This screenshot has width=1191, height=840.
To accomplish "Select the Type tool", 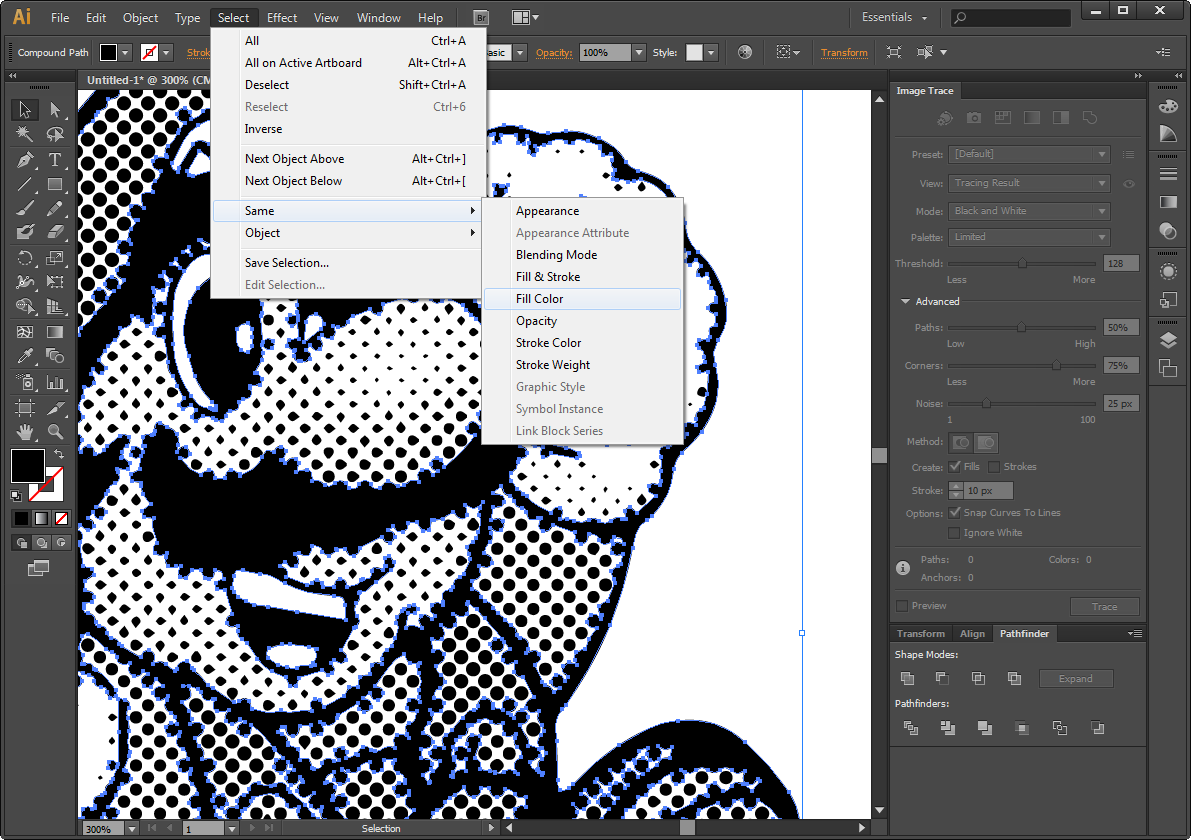I will (55, 159).
